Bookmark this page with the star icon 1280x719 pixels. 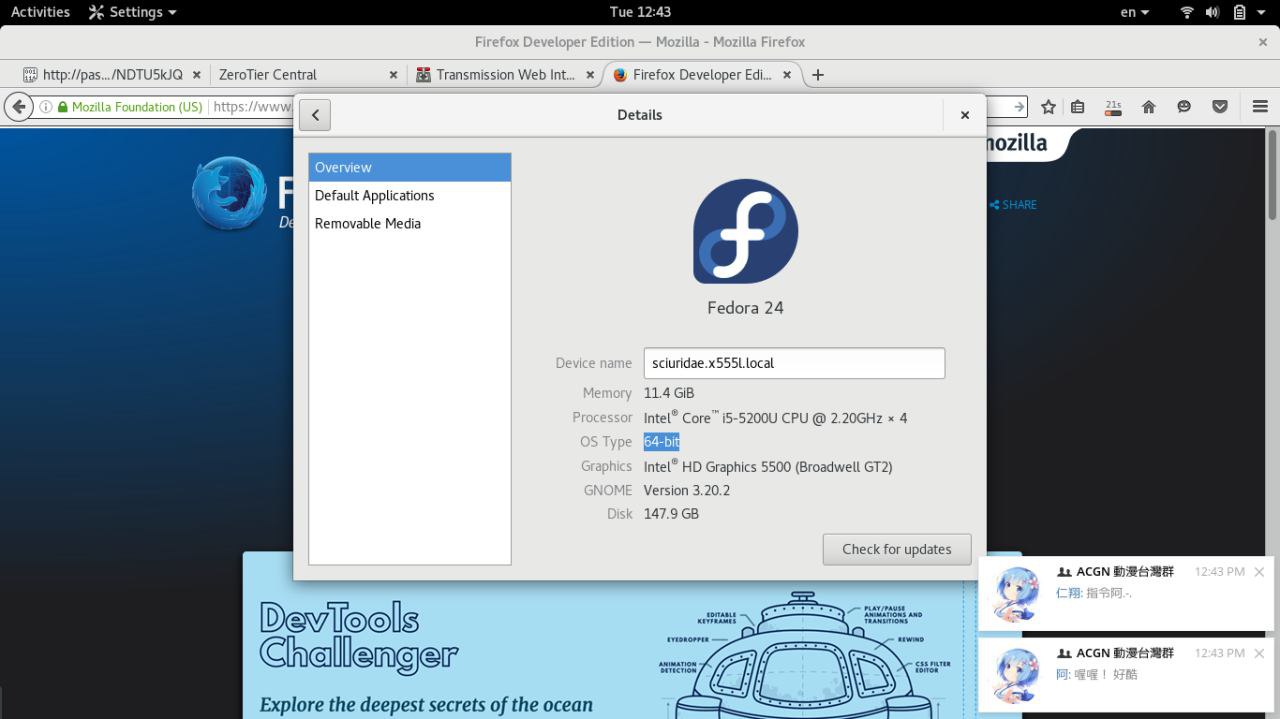pyautogui.click(x=1048, y=107)
